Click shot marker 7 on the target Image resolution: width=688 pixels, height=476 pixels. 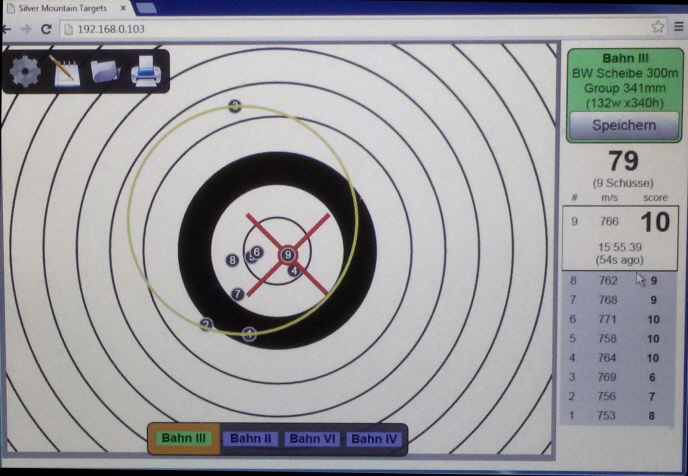pos(238,293)
